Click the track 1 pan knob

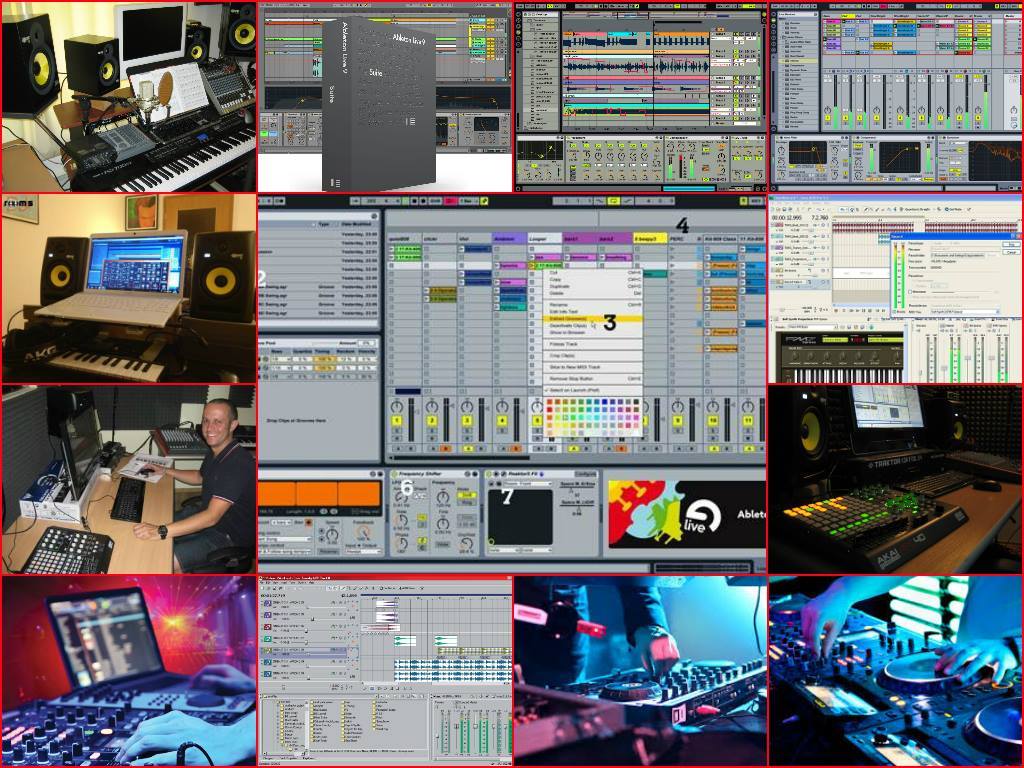(396, 407)
